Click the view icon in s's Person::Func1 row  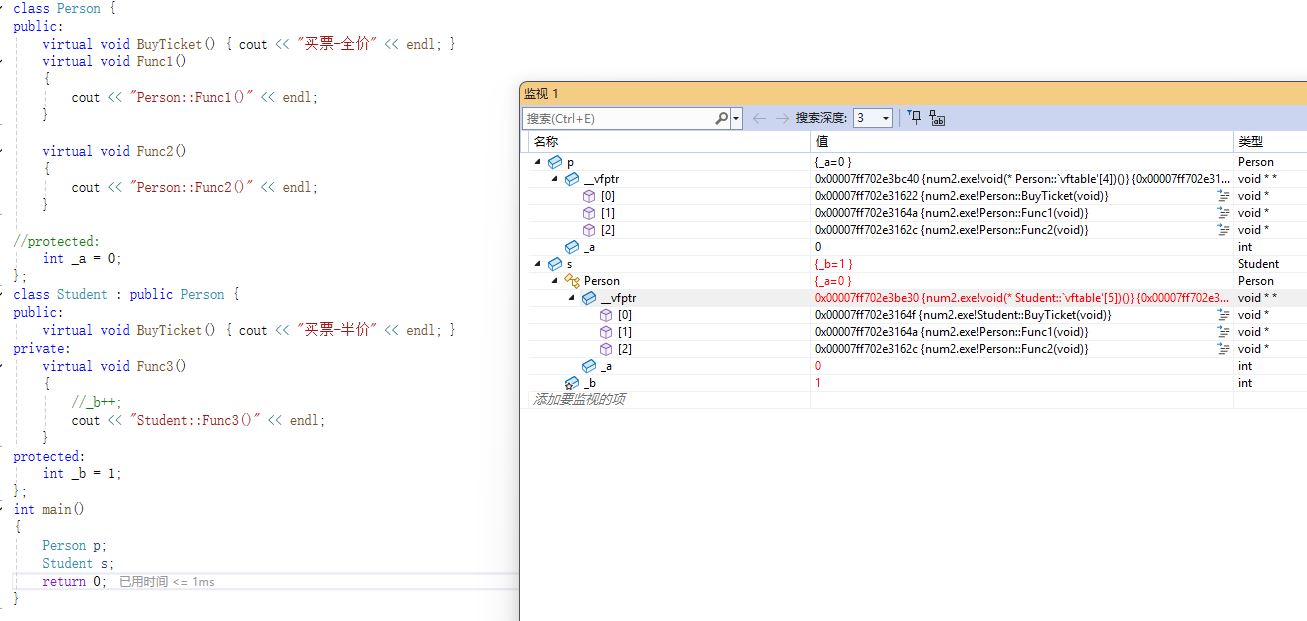click(x=1223, y=332)
